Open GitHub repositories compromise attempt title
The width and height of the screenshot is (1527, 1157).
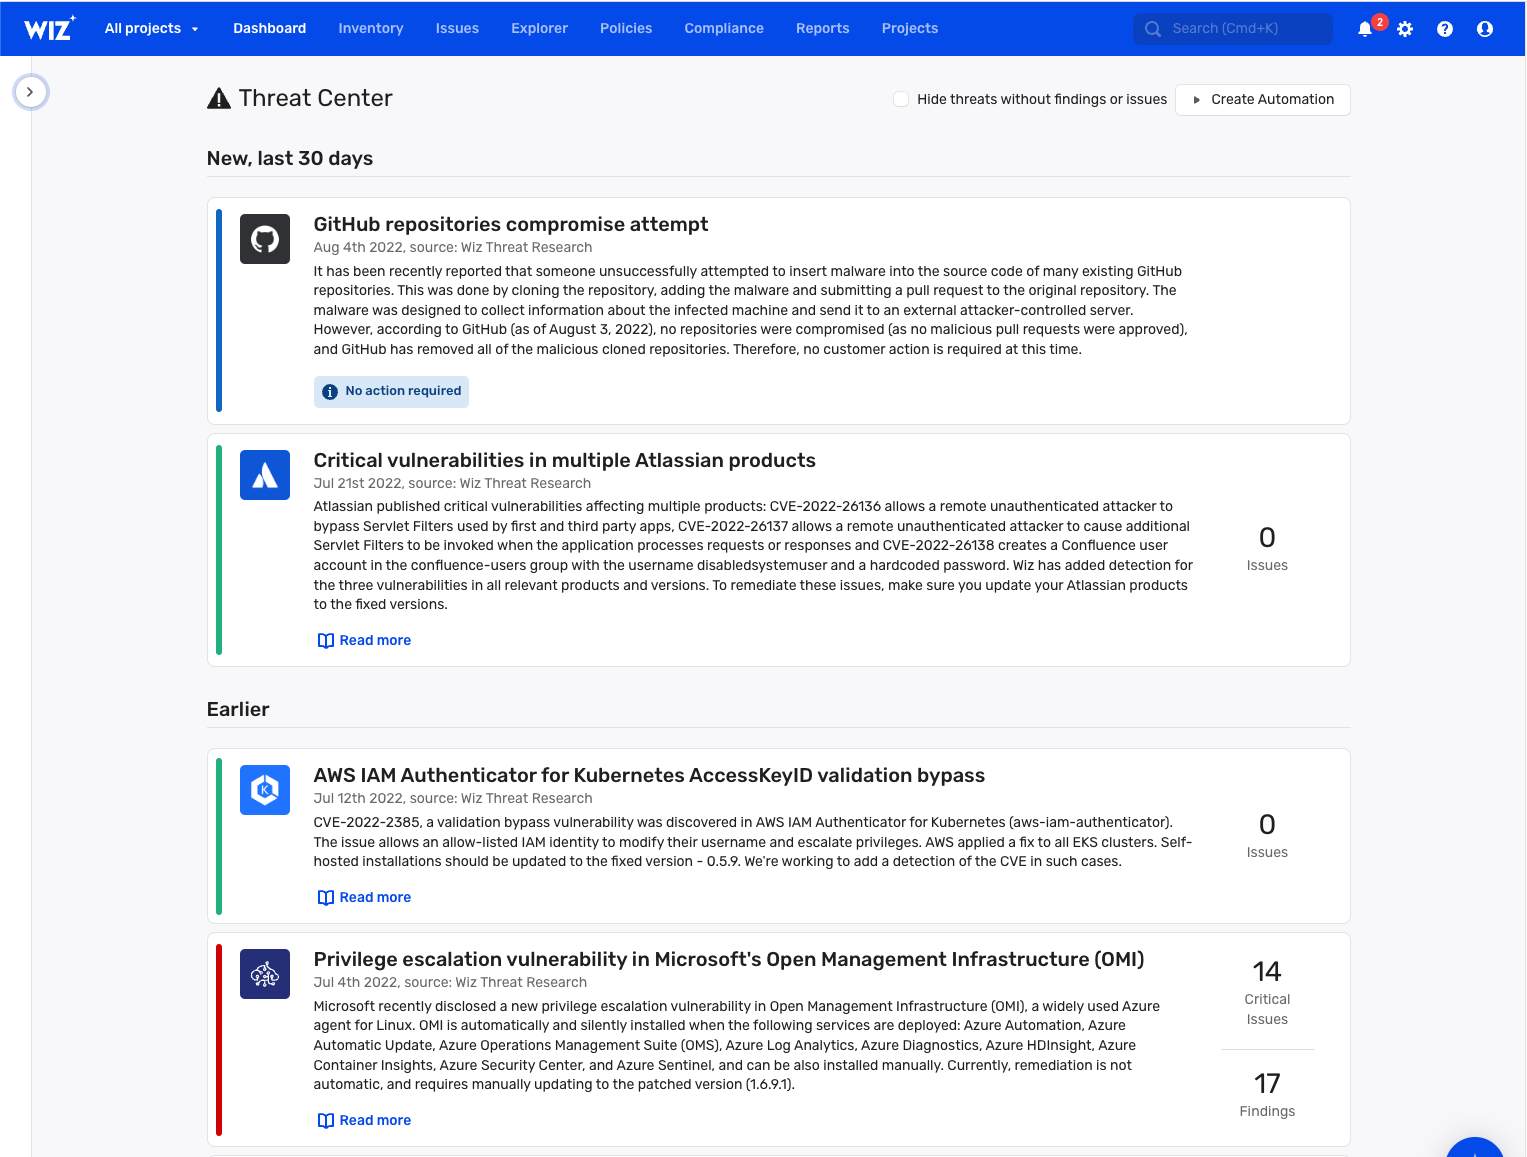(511, 224)
